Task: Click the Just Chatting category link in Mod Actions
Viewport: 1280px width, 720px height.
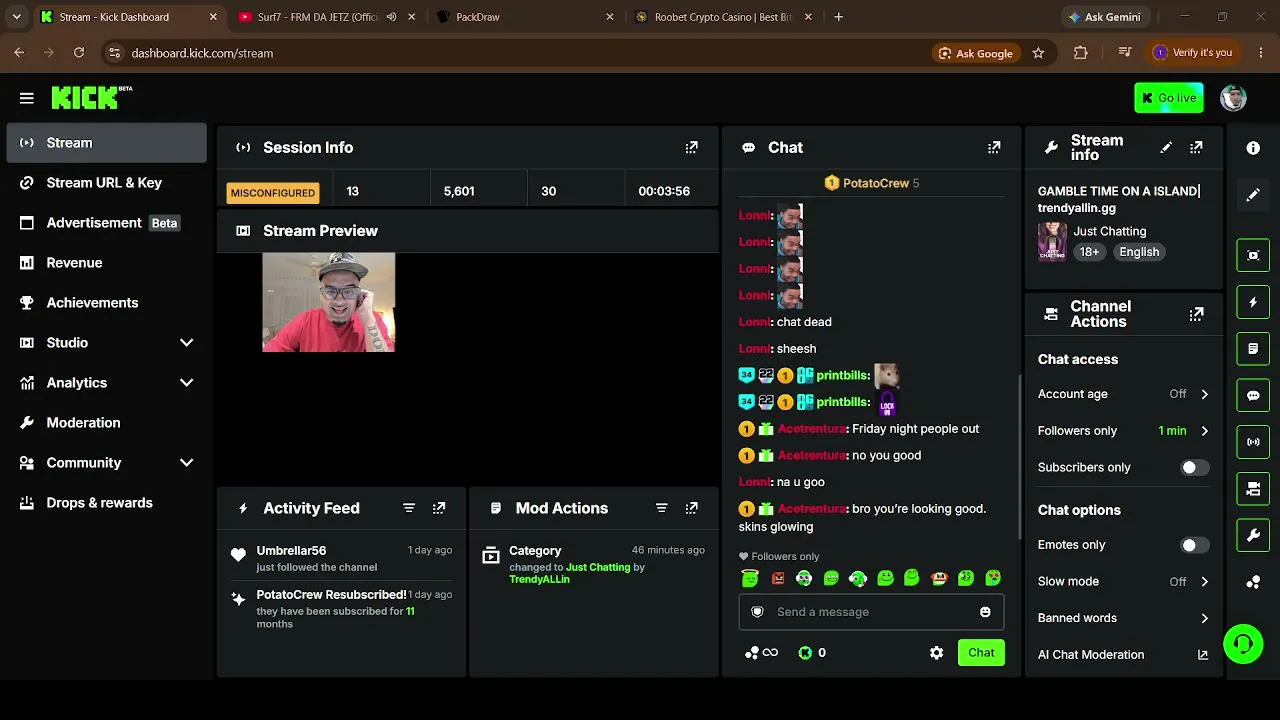Action: point(598,567)
